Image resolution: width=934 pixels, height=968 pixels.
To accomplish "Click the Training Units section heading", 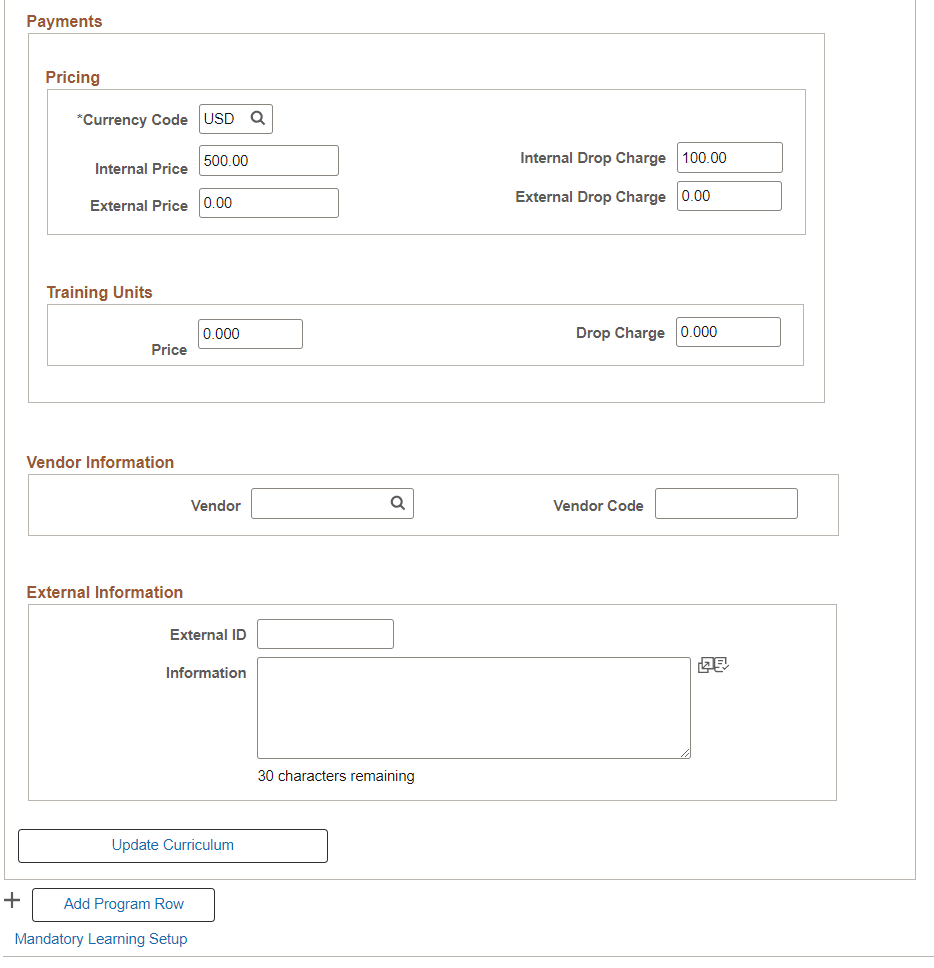I will [x=99, y=293].
